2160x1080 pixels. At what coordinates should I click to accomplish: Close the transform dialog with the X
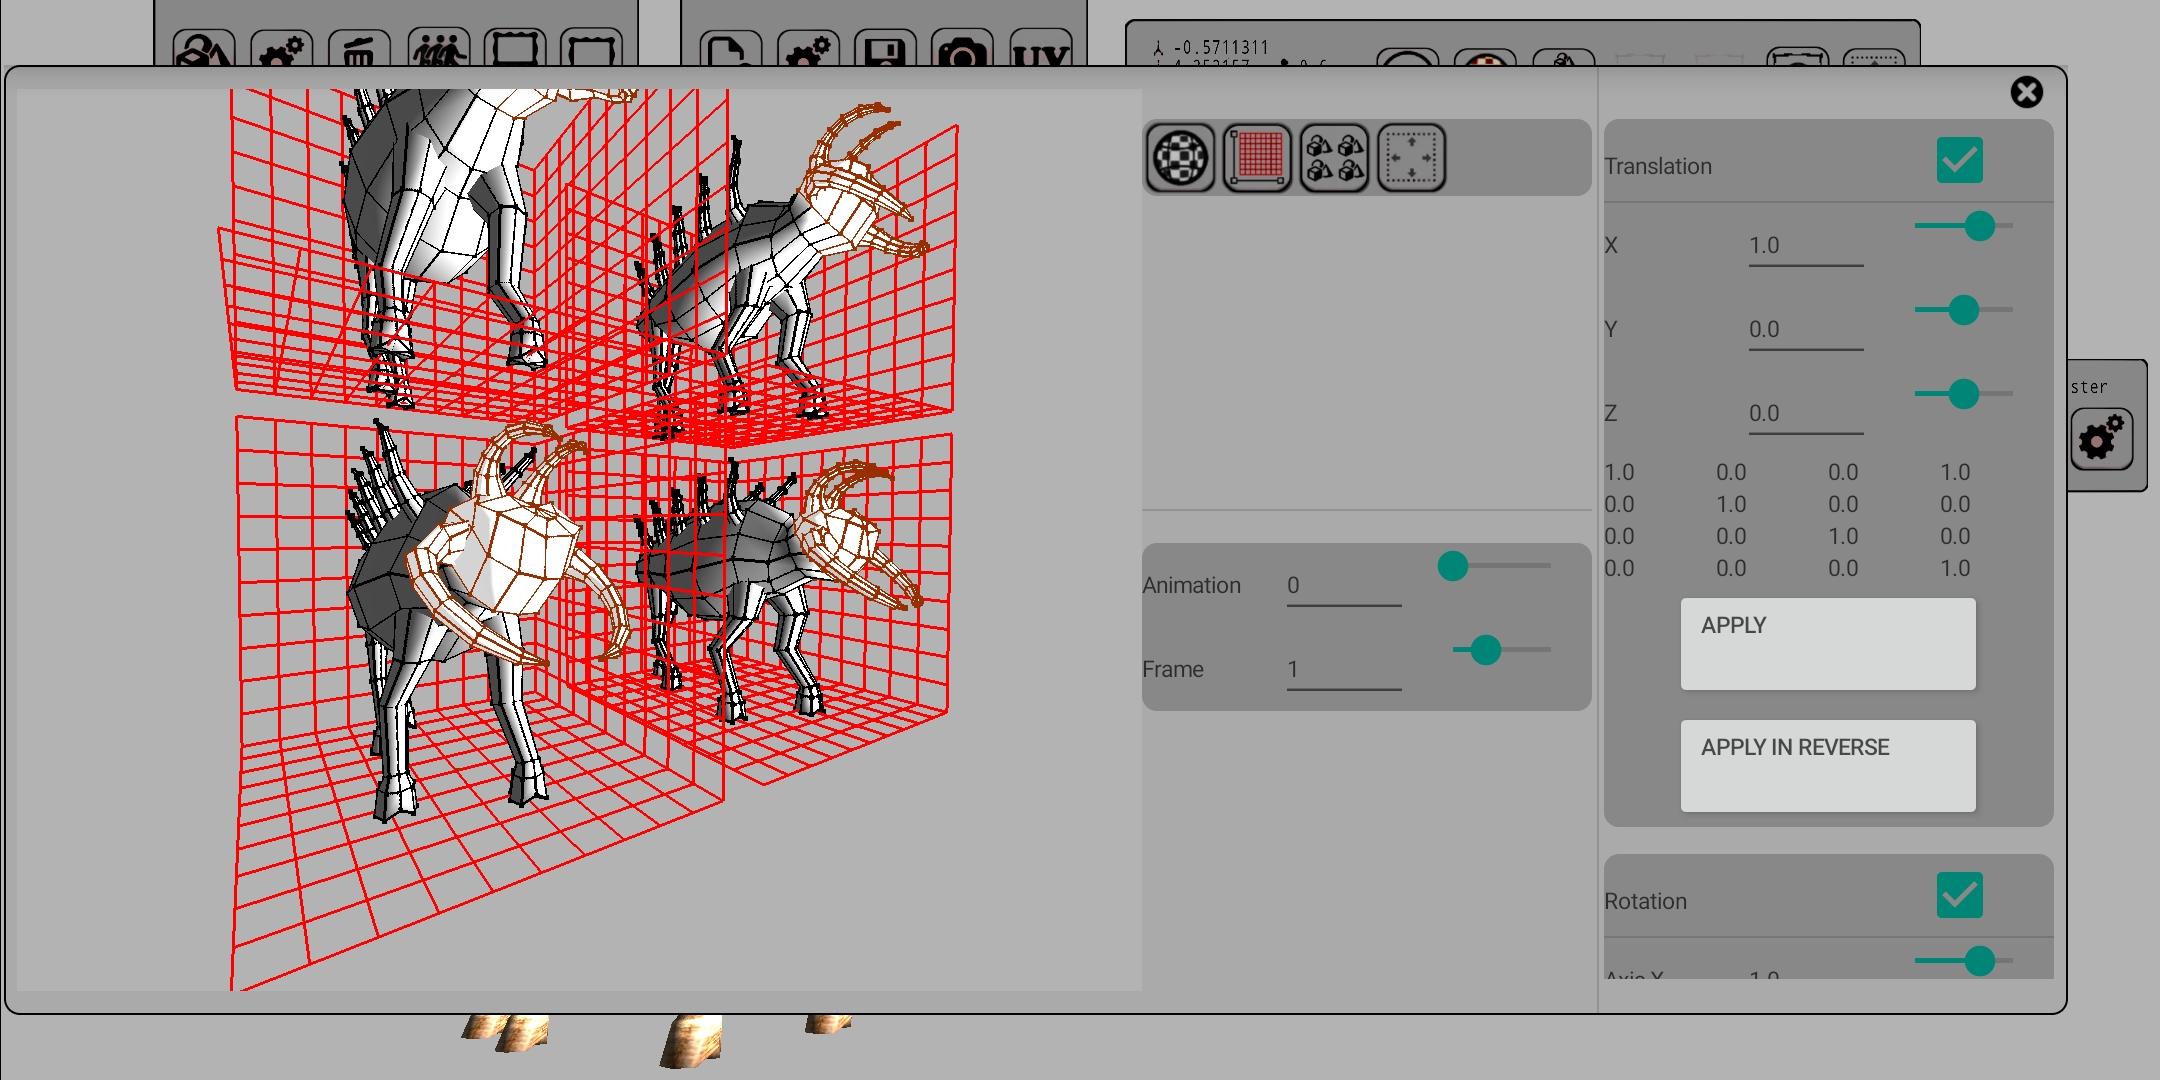(x=2027, y=93)
